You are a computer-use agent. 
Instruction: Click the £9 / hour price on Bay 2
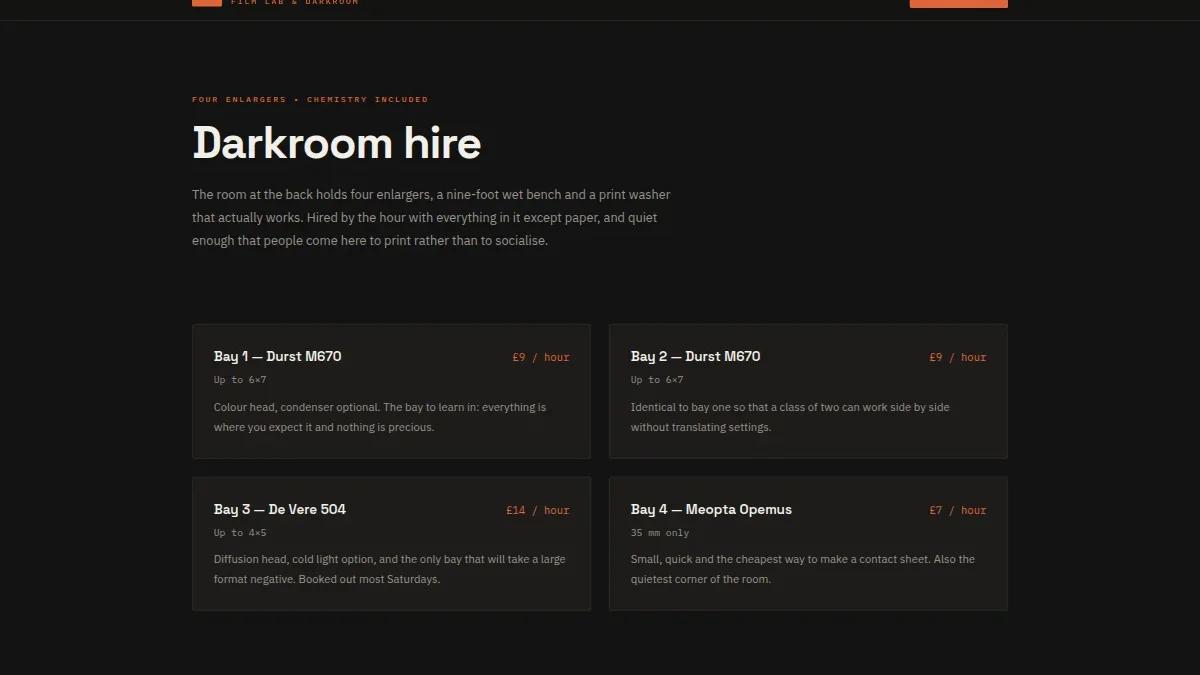(958, 357)
